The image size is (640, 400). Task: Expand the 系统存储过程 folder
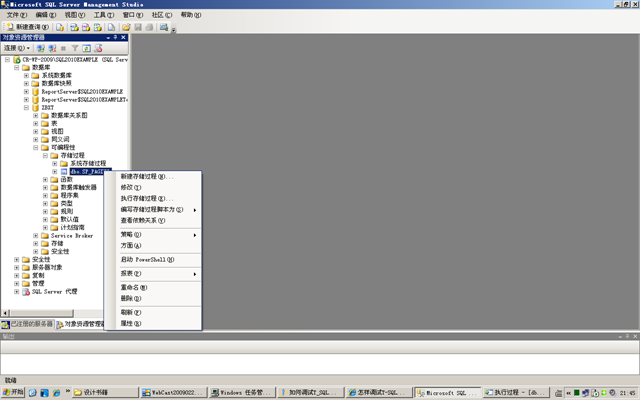55,164
